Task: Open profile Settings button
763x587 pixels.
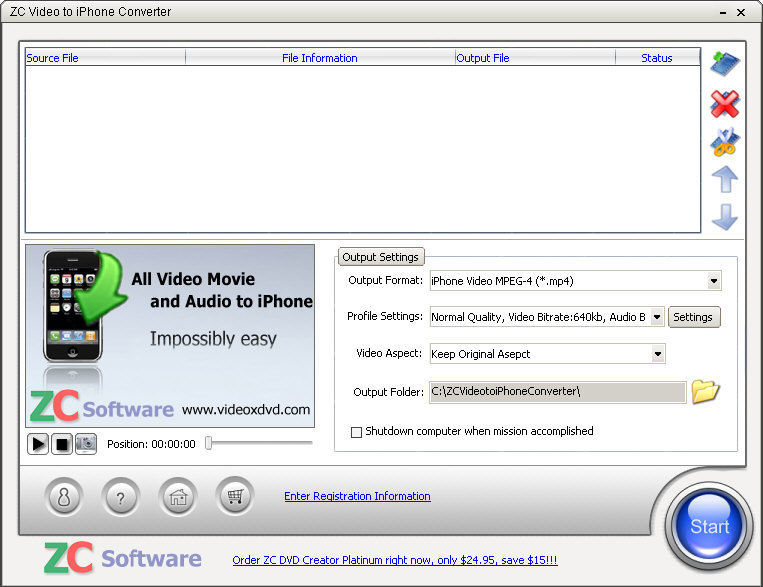Action: 693,317
